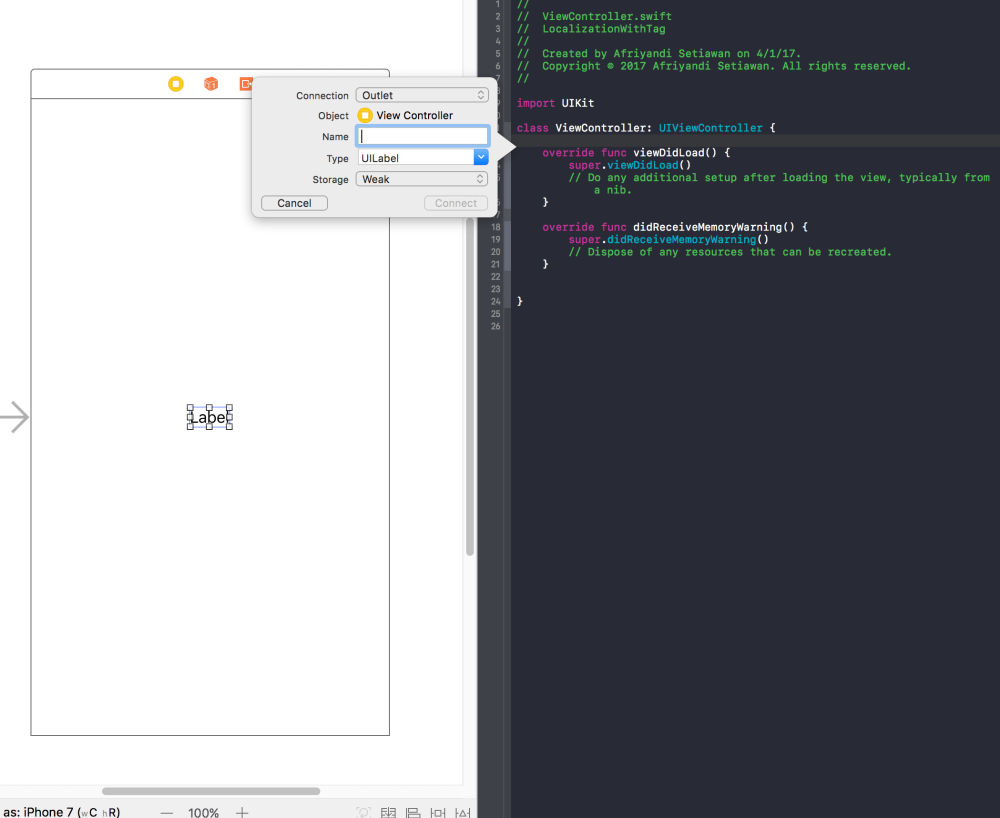Viewport: 1000px width, 818px height.
Task: Click line number 24 in gutter
Action: (x=496, y=302)
